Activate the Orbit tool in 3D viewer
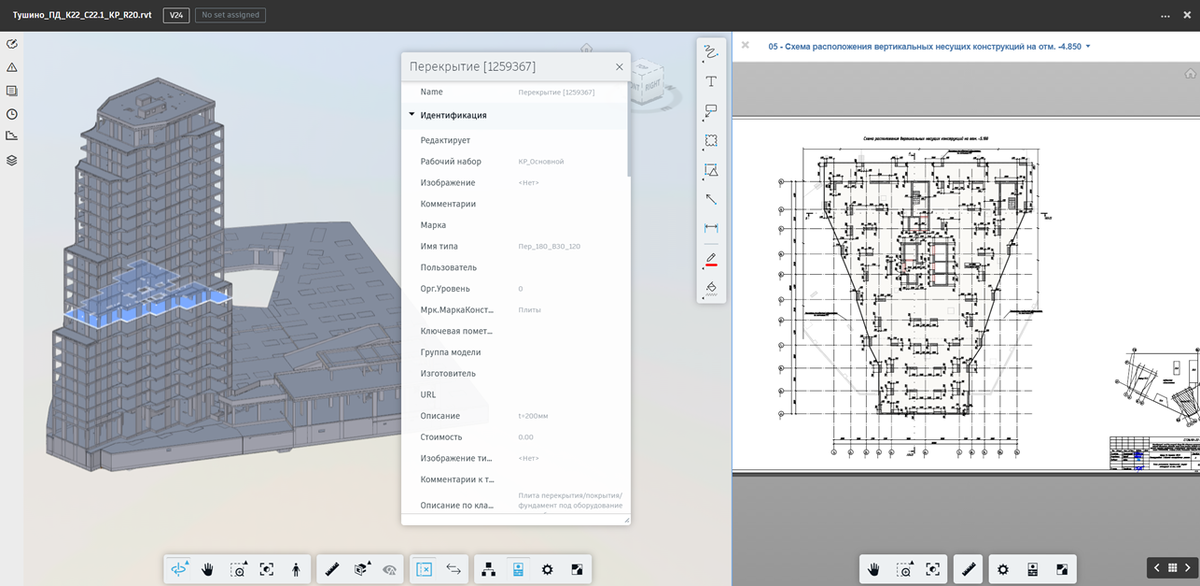This screenshot has width=1200, height=586. click(x=180, y=568)
